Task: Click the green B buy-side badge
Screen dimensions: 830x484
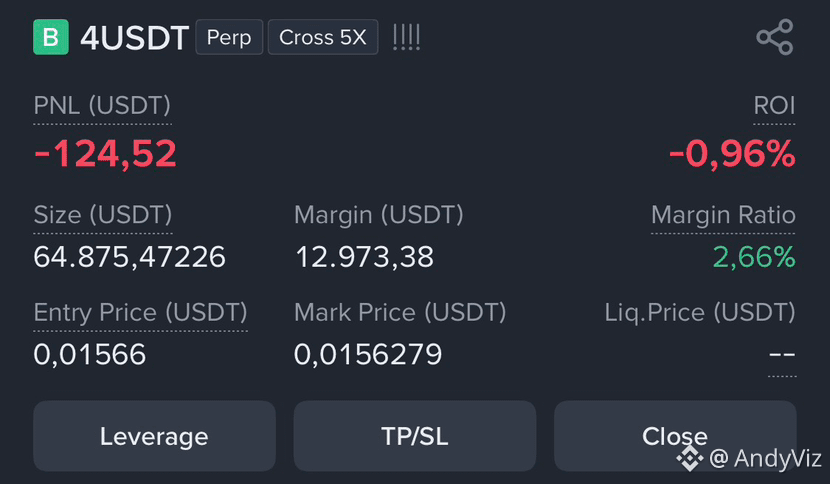Action: tap(51, 37)
